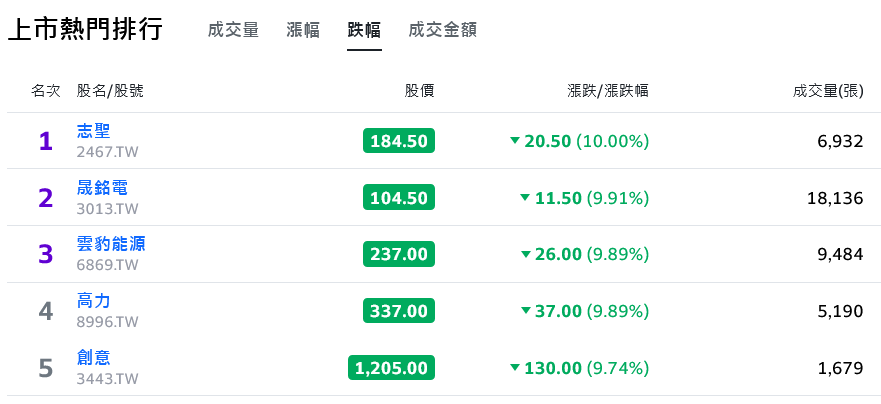Open the 志聖 stock link
Image resolution: width=881 pixels, height=404 pixels.
click(94, 131)
